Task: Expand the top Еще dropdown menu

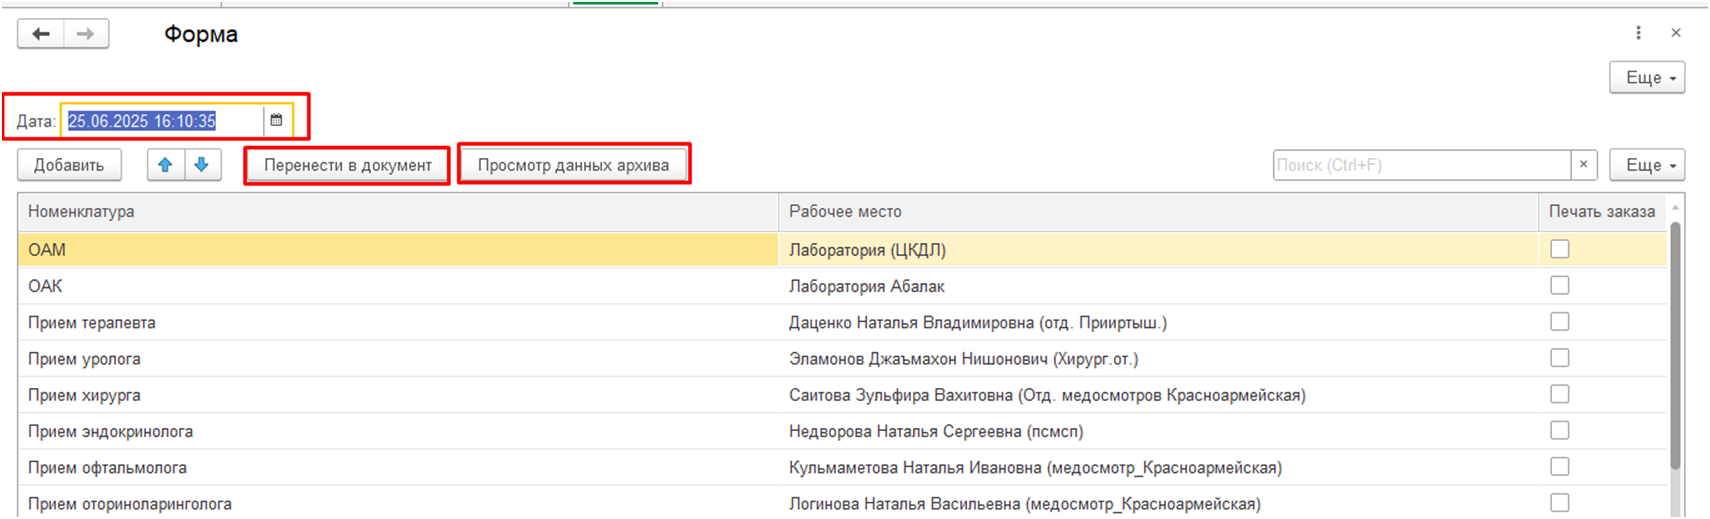Action: point(1646,78)
